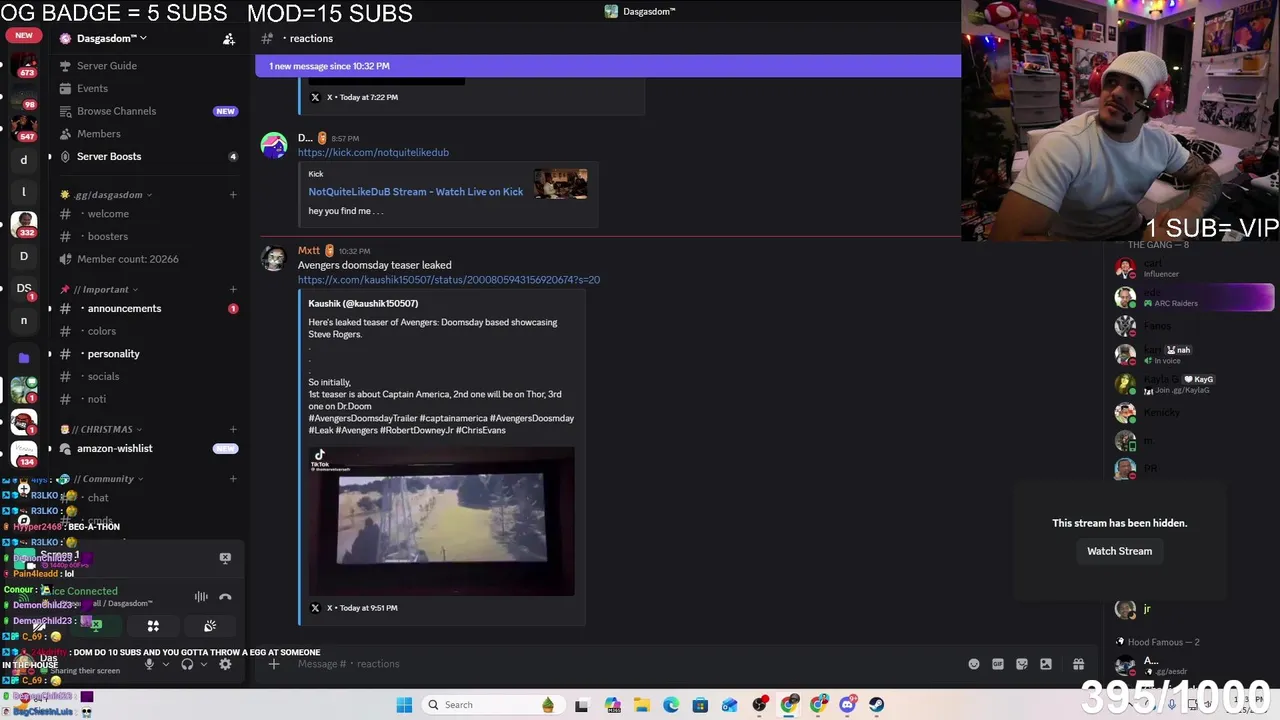Open the invite people icon beside Dasgasdom
This screenshot has width=1280, height=720.
pos(229,39)
